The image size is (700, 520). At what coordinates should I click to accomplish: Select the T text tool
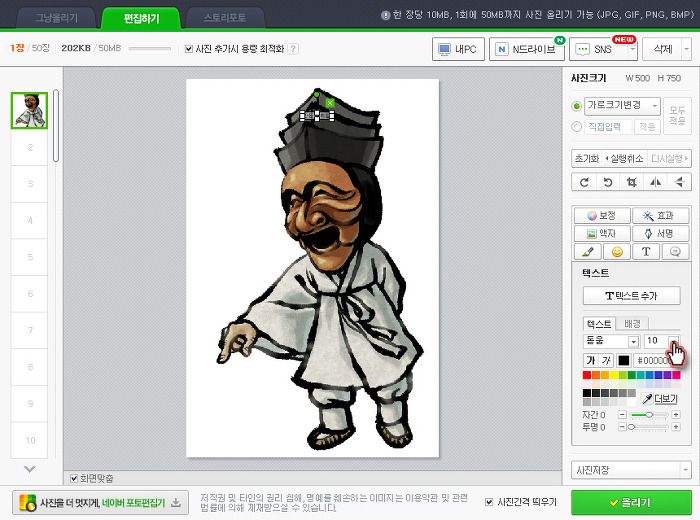(646, 252)
